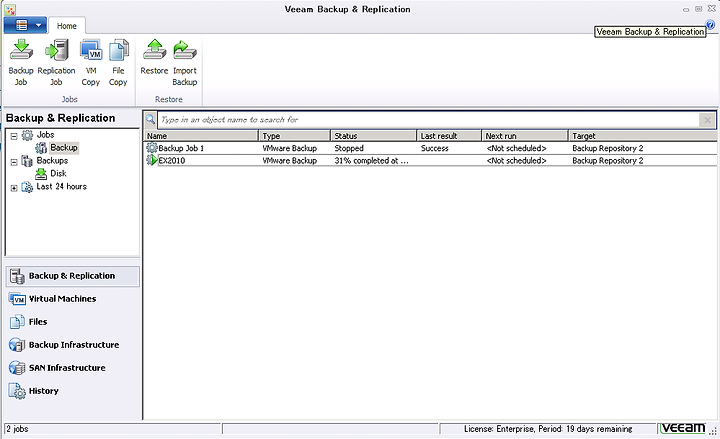Click the Success last result cell
Screen dimensions: 720x439
(x=434, y=148)
